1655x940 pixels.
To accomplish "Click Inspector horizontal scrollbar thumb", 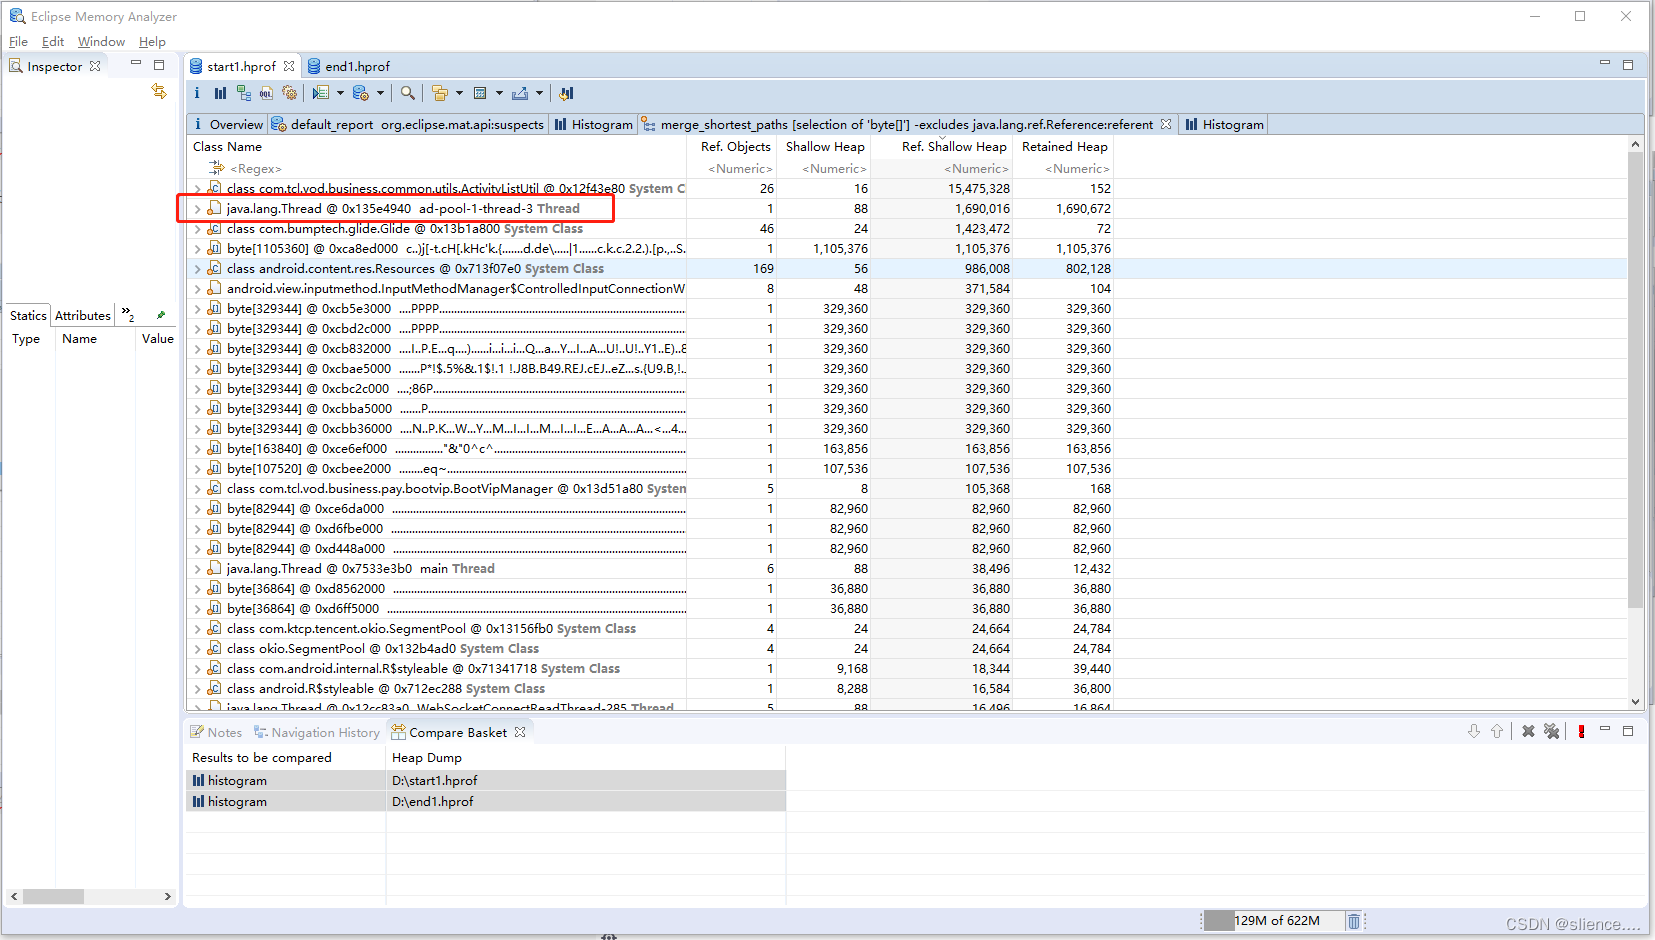I will coord(53,896).
